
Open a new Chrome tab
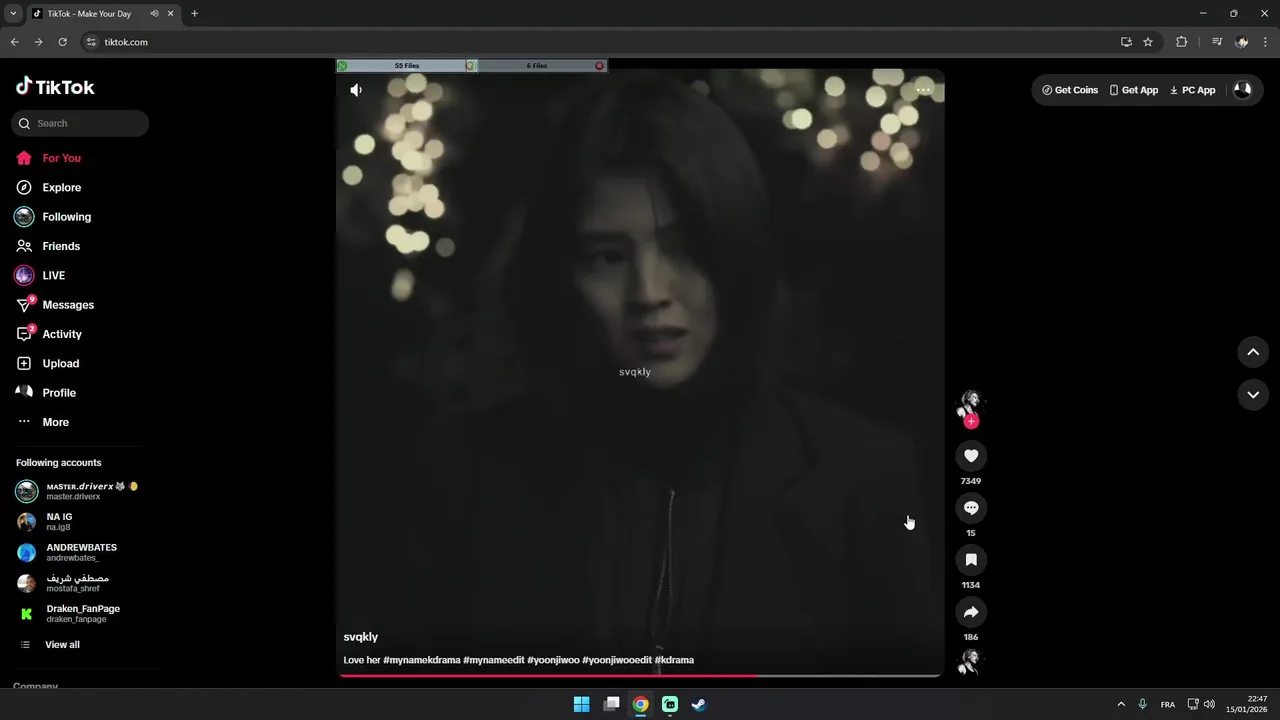pyautogui.click(x=195, y=14)
